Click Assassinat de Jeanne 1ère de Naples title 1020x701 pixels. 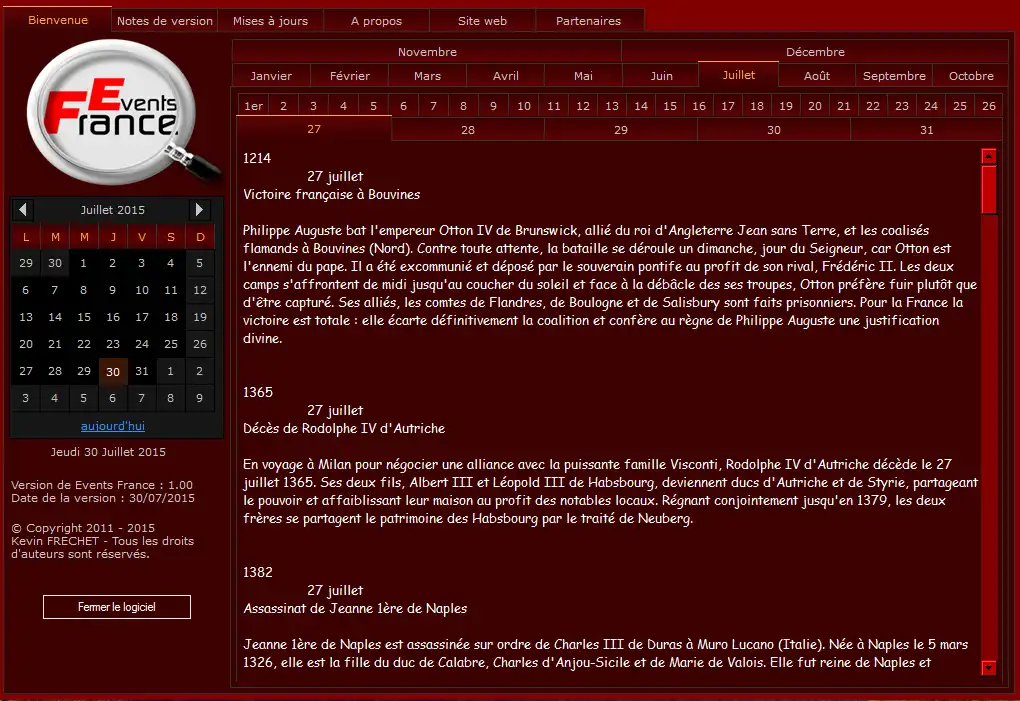[355, 609]
